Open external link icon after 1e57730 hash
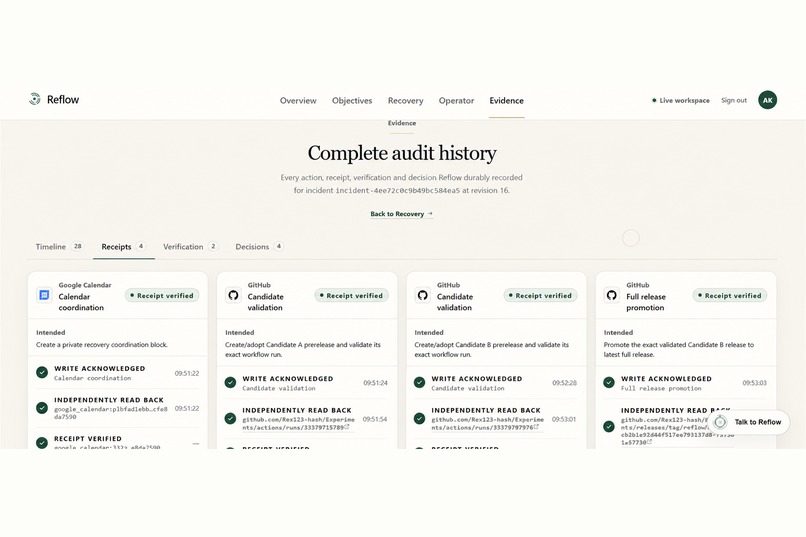This screenshot has height=537, width=806. coord(649,442)
